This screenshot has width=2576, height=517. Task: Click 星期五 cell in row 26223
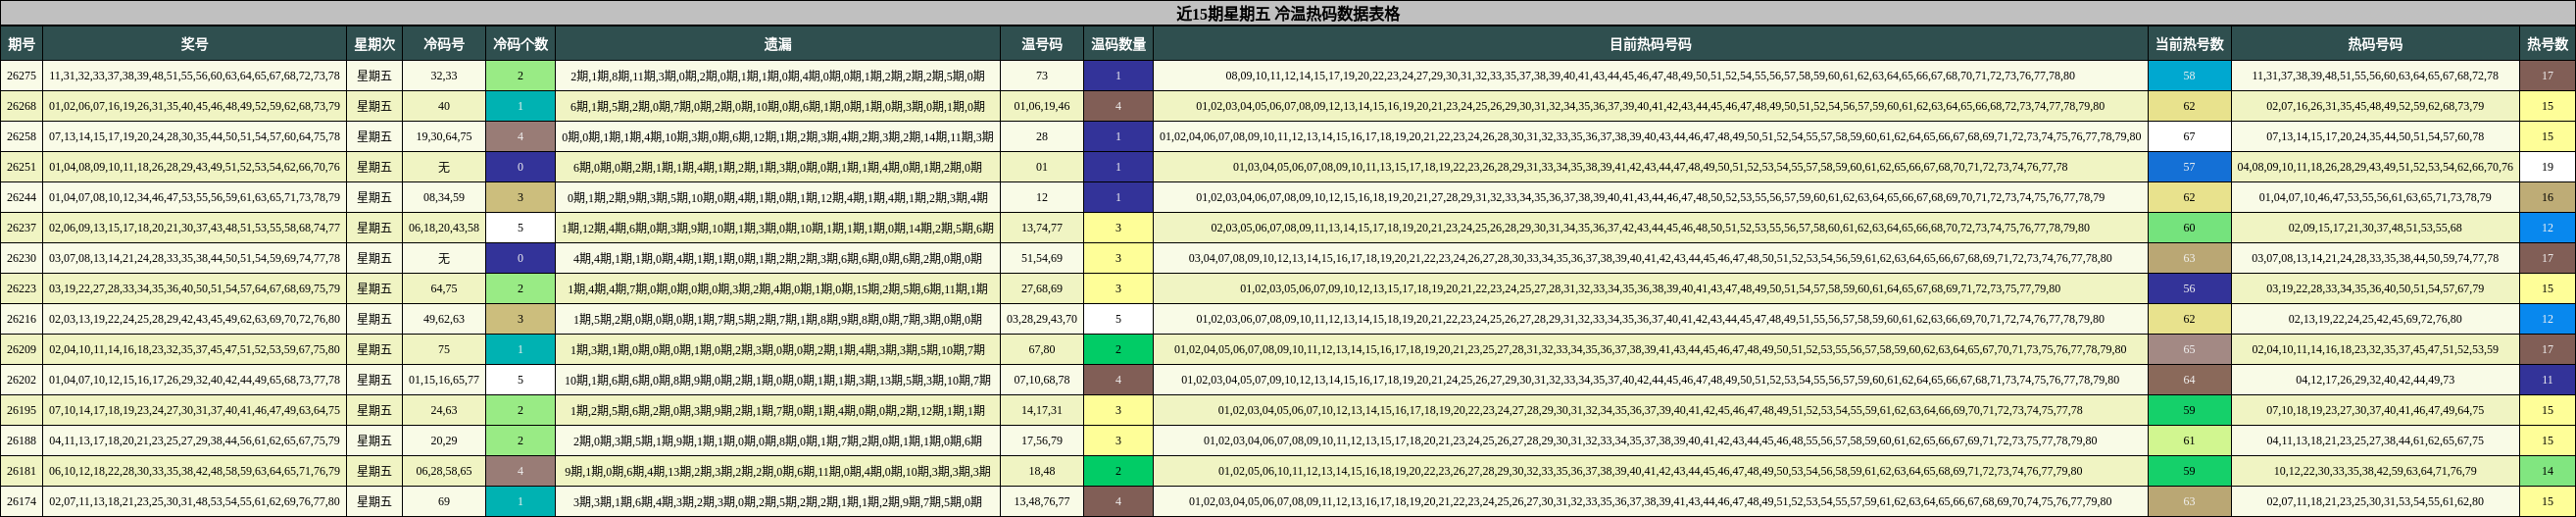pyautogui.click(x=374, y=289)
